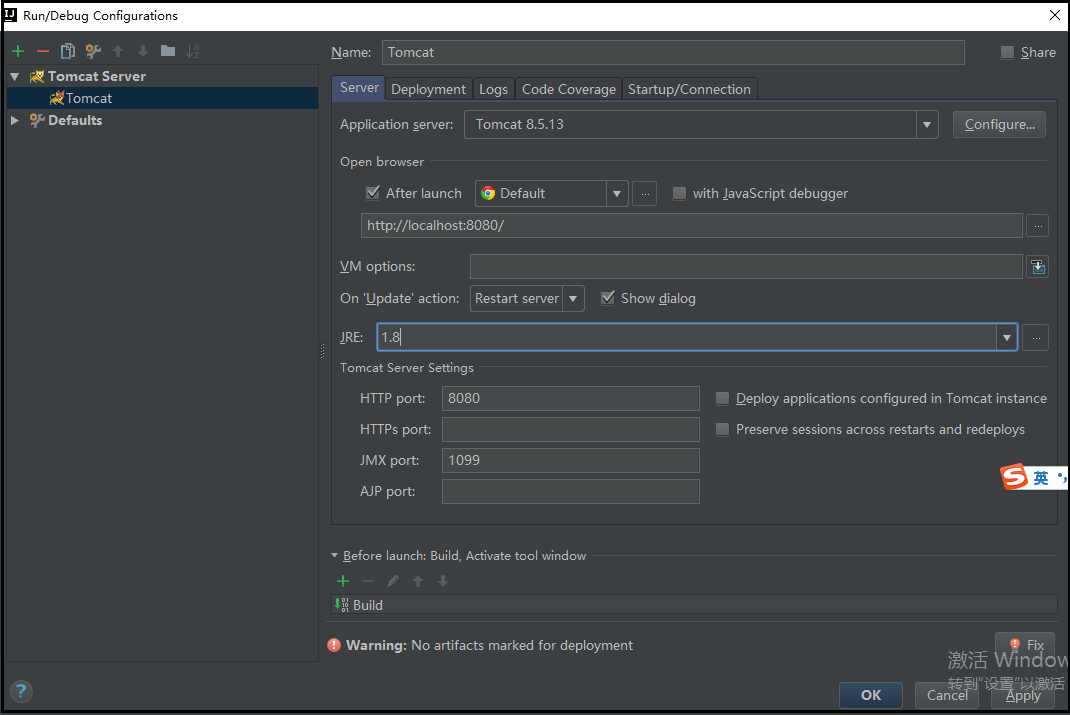Viewport: 1070px width, 715px height.
Task: Open edit defaults wrench icon in toolbar
Action: (93, 51)
